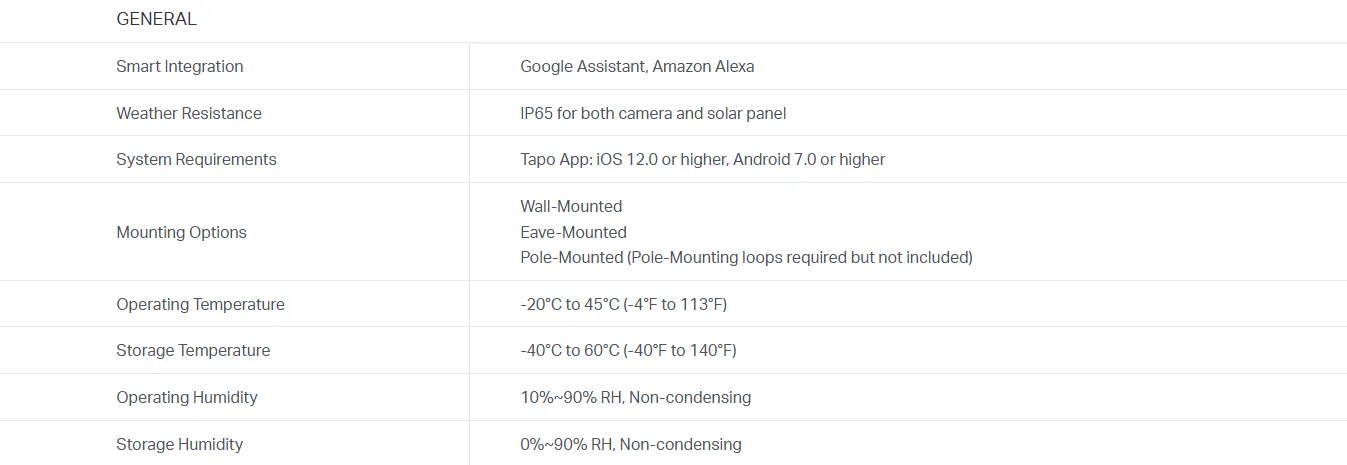Select the Storage Humidity label
The image size is (1347, 465).
[180, 444]
